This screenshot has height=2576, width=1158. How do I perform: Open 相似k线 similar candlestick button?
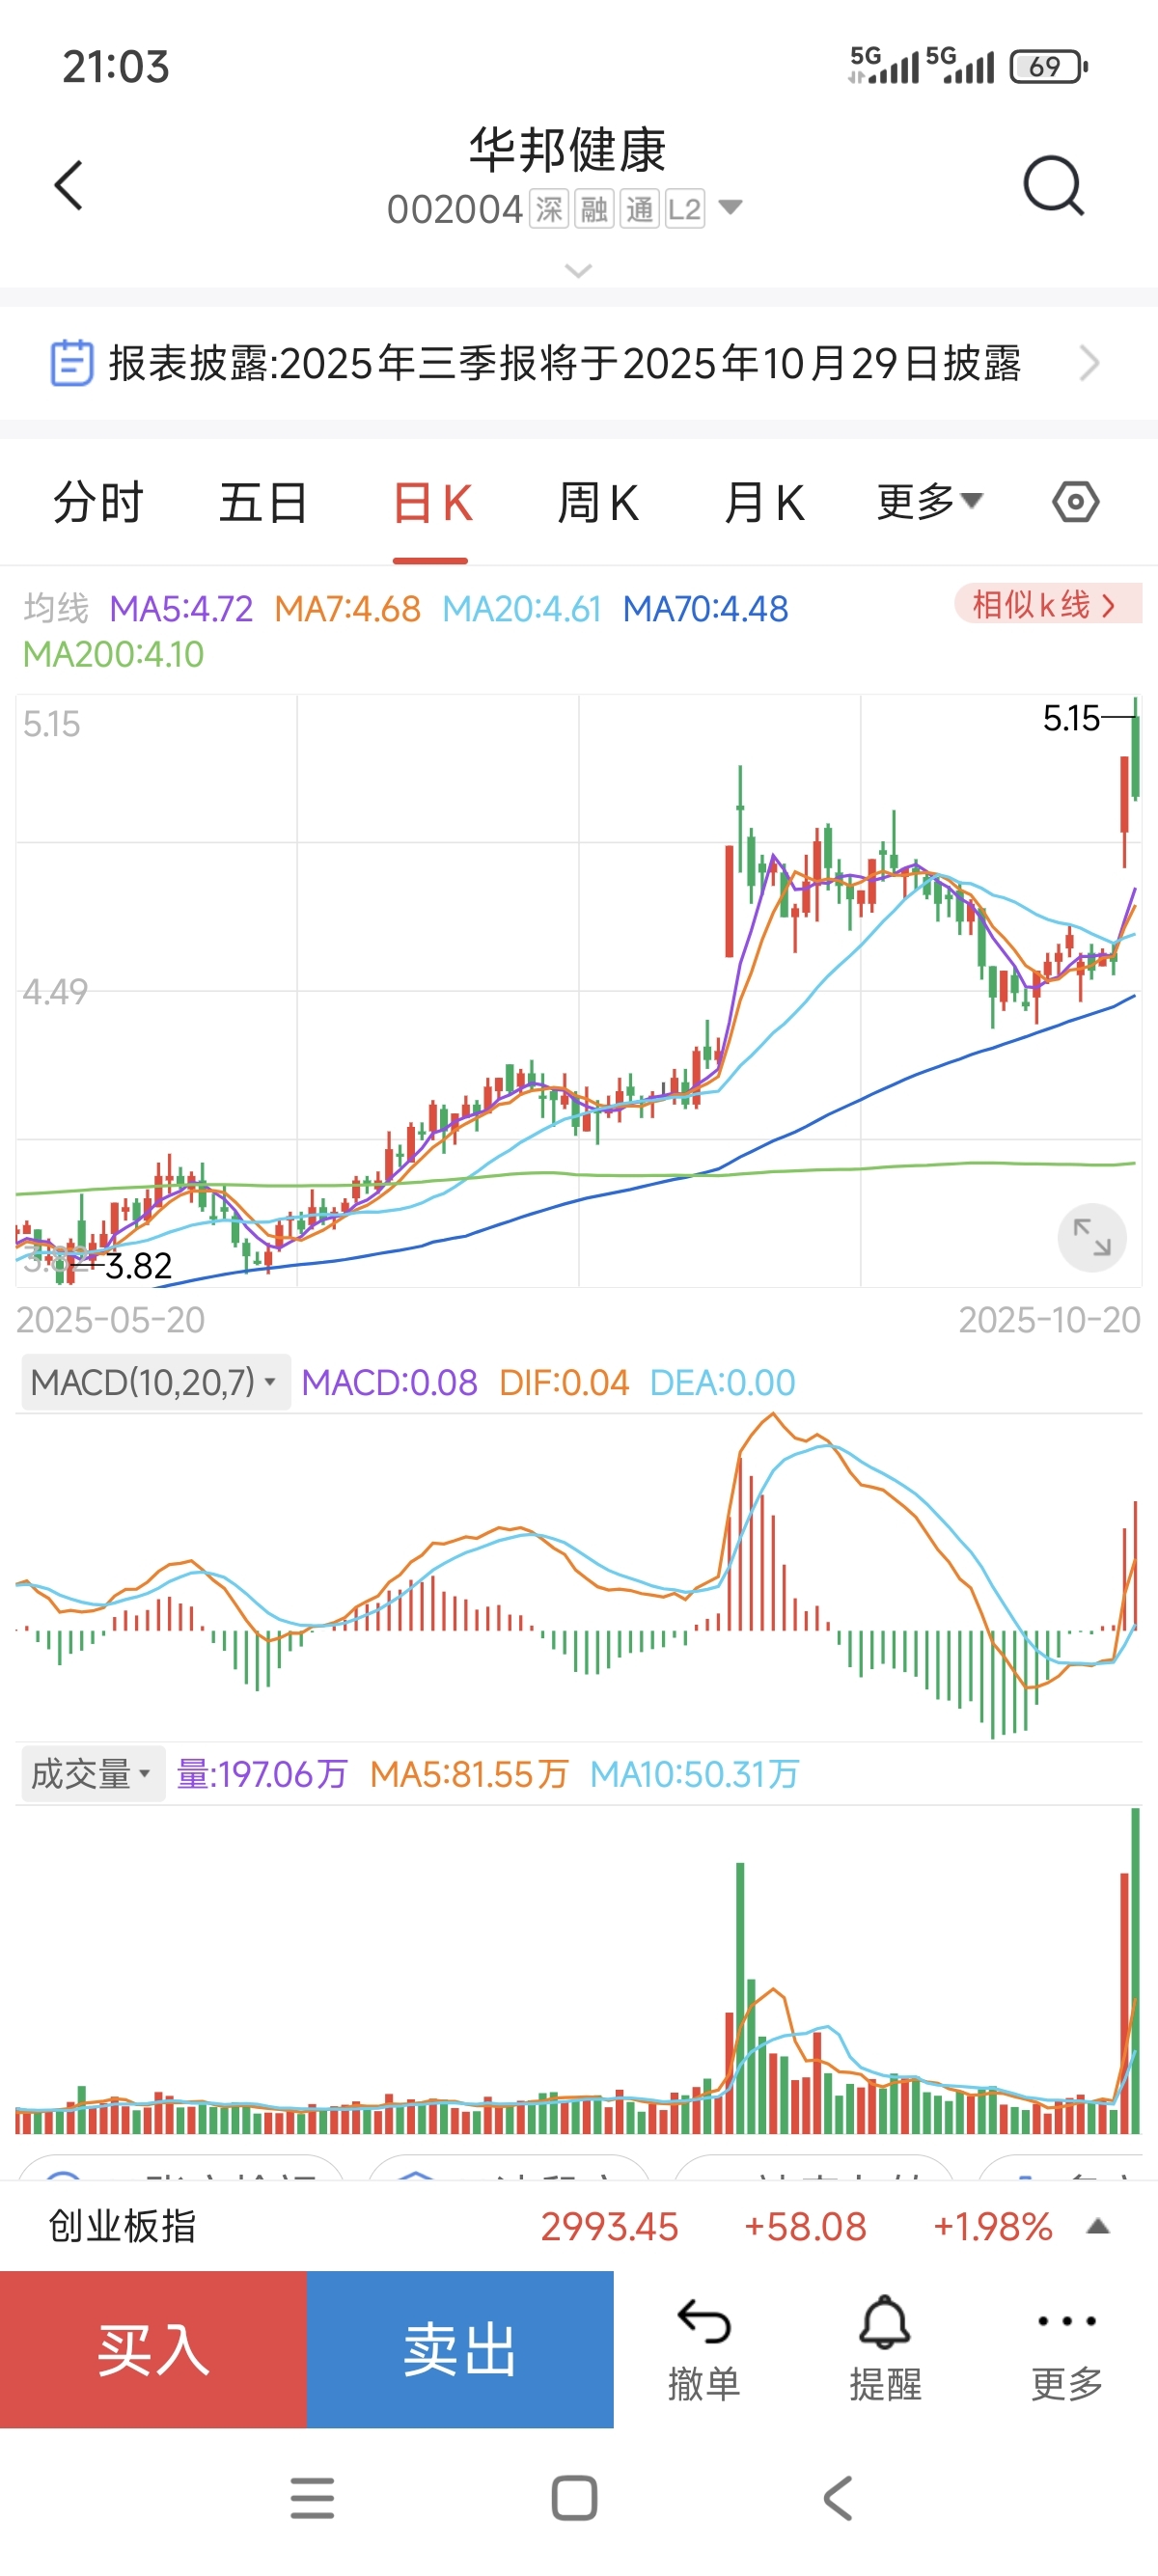click(x=1048, y=604)
